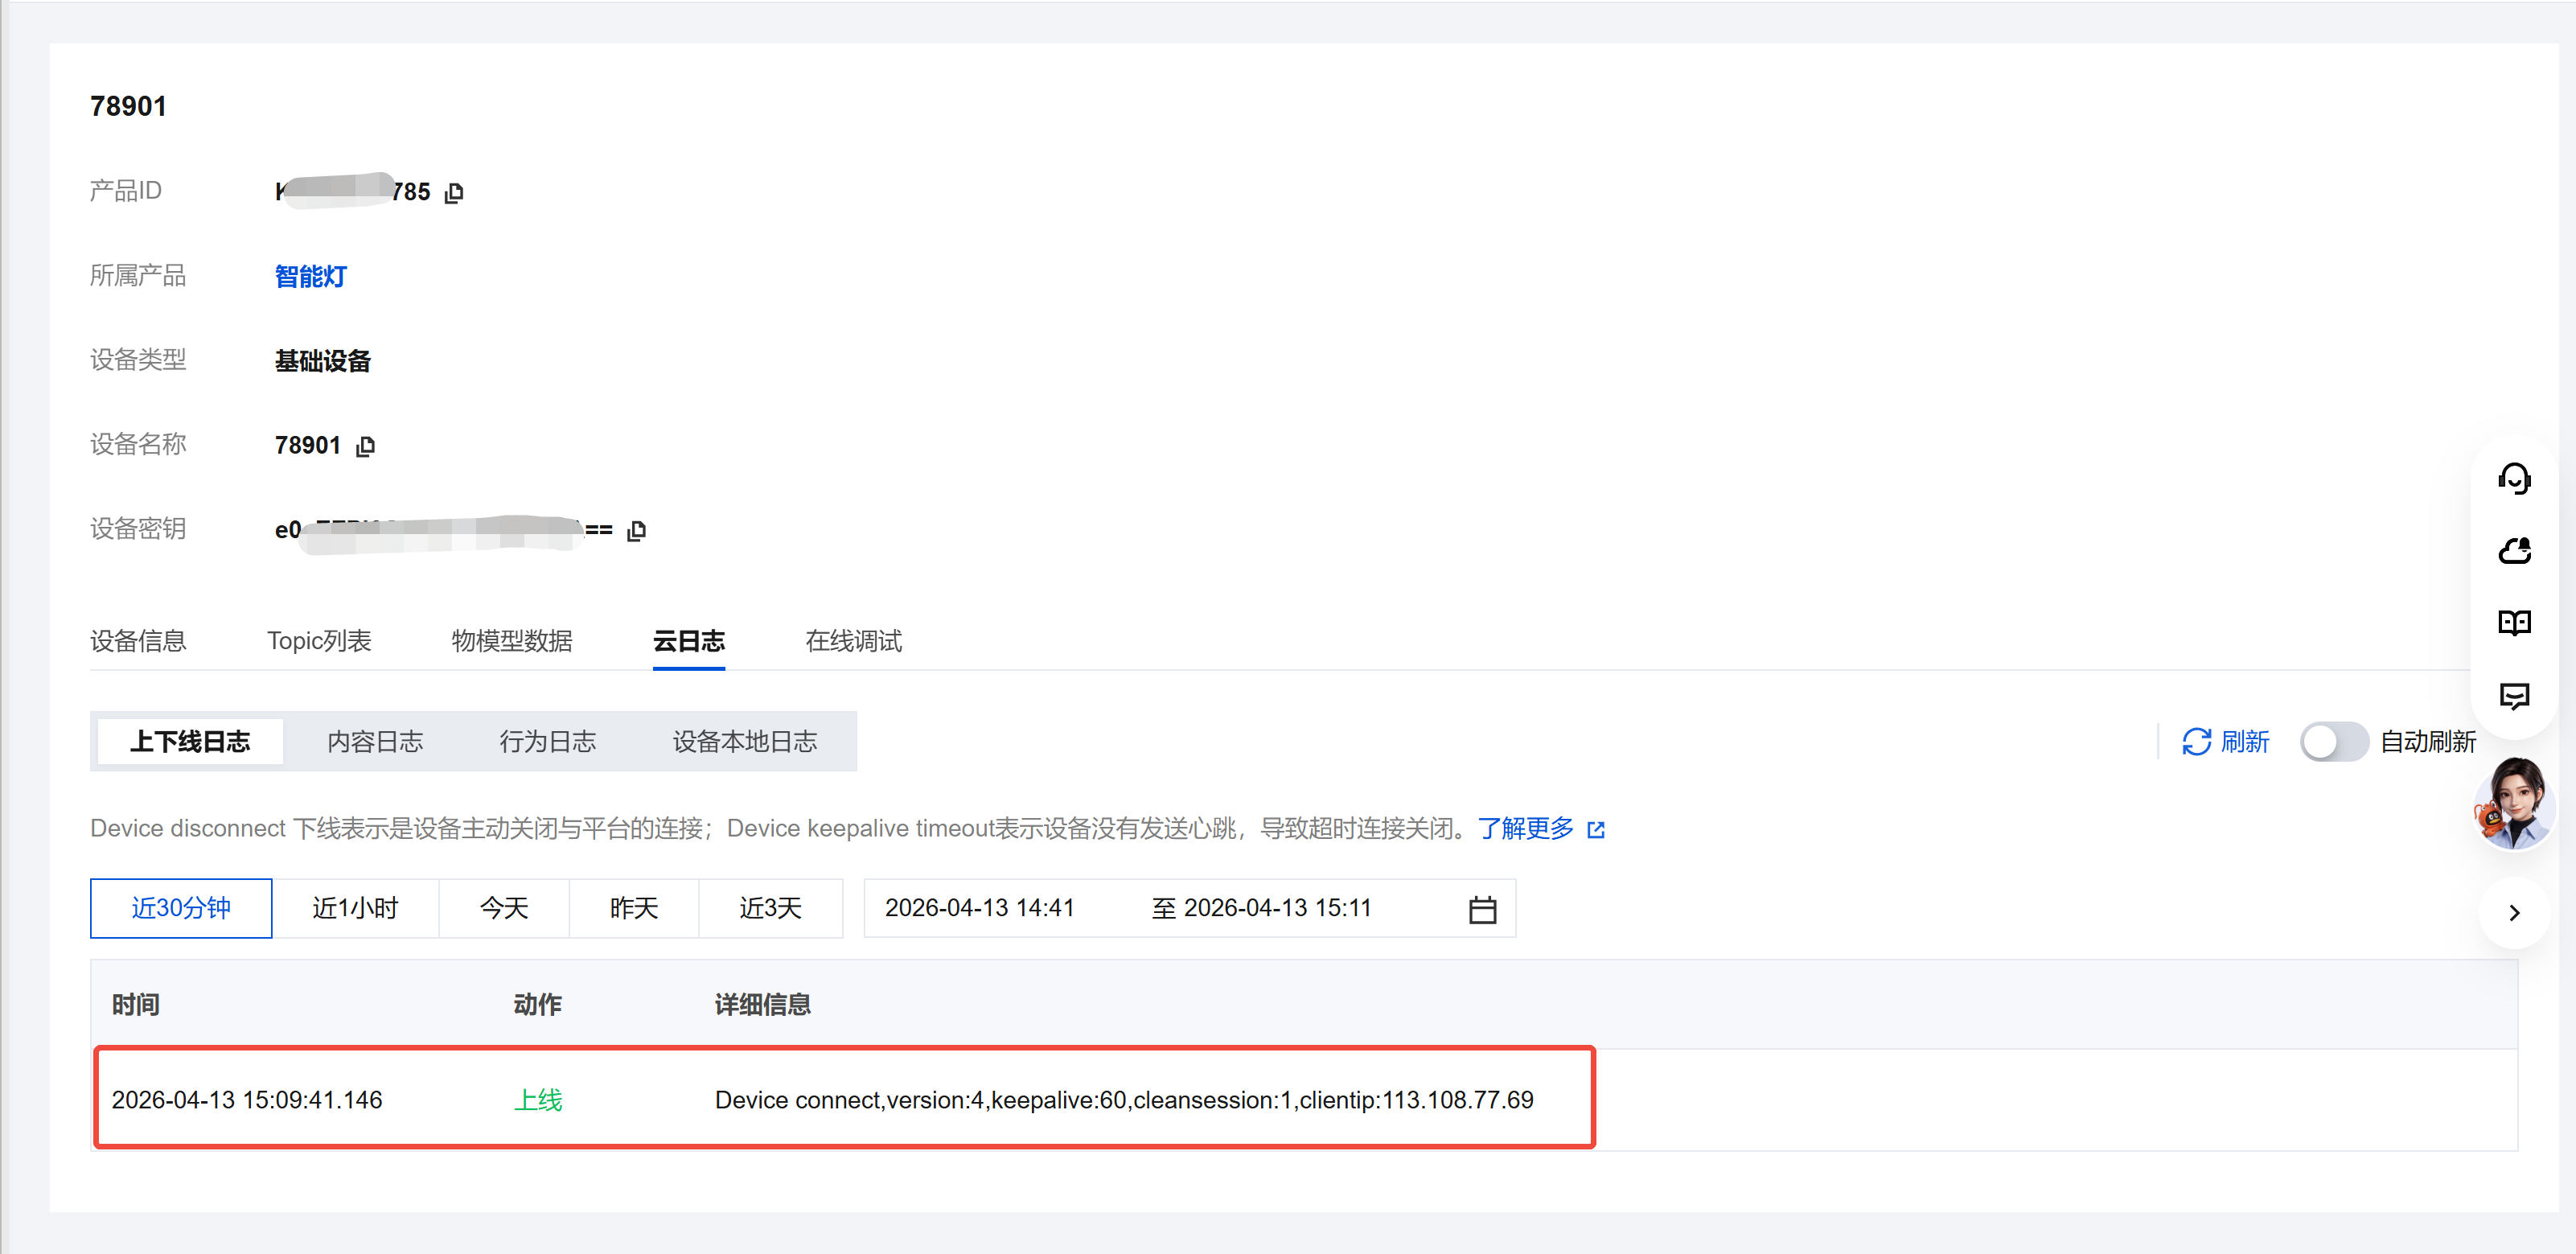The width and height of the screenshot is (2576, 1254).
Task: Click the calendar icon in date range
Action: tap(1482, 909)
